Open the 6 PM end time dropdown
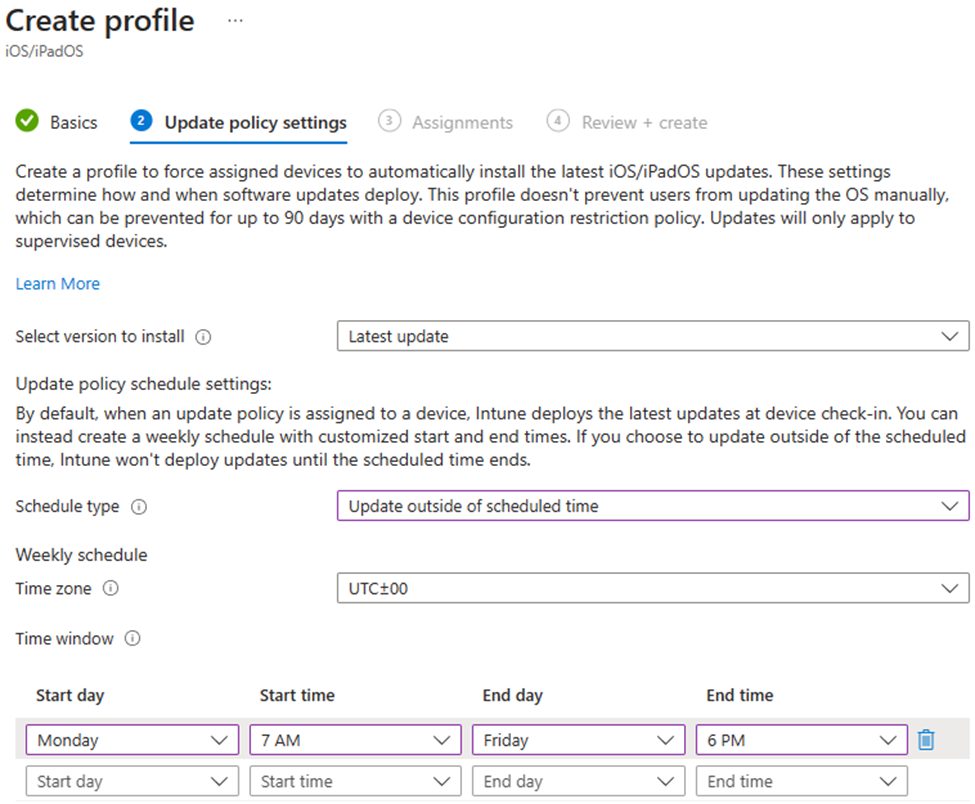The height and width of the screenshot is (804, 975). tap(801, 741)
